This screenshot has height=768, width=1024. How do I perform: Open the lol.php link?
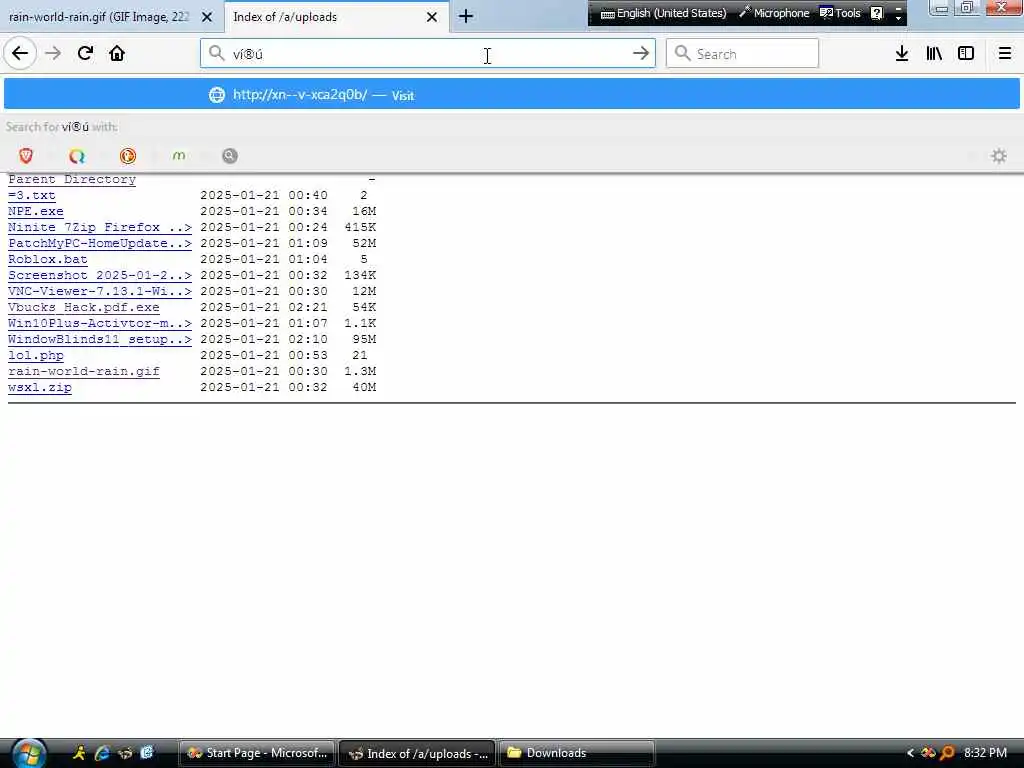click(x=36, y=355)
